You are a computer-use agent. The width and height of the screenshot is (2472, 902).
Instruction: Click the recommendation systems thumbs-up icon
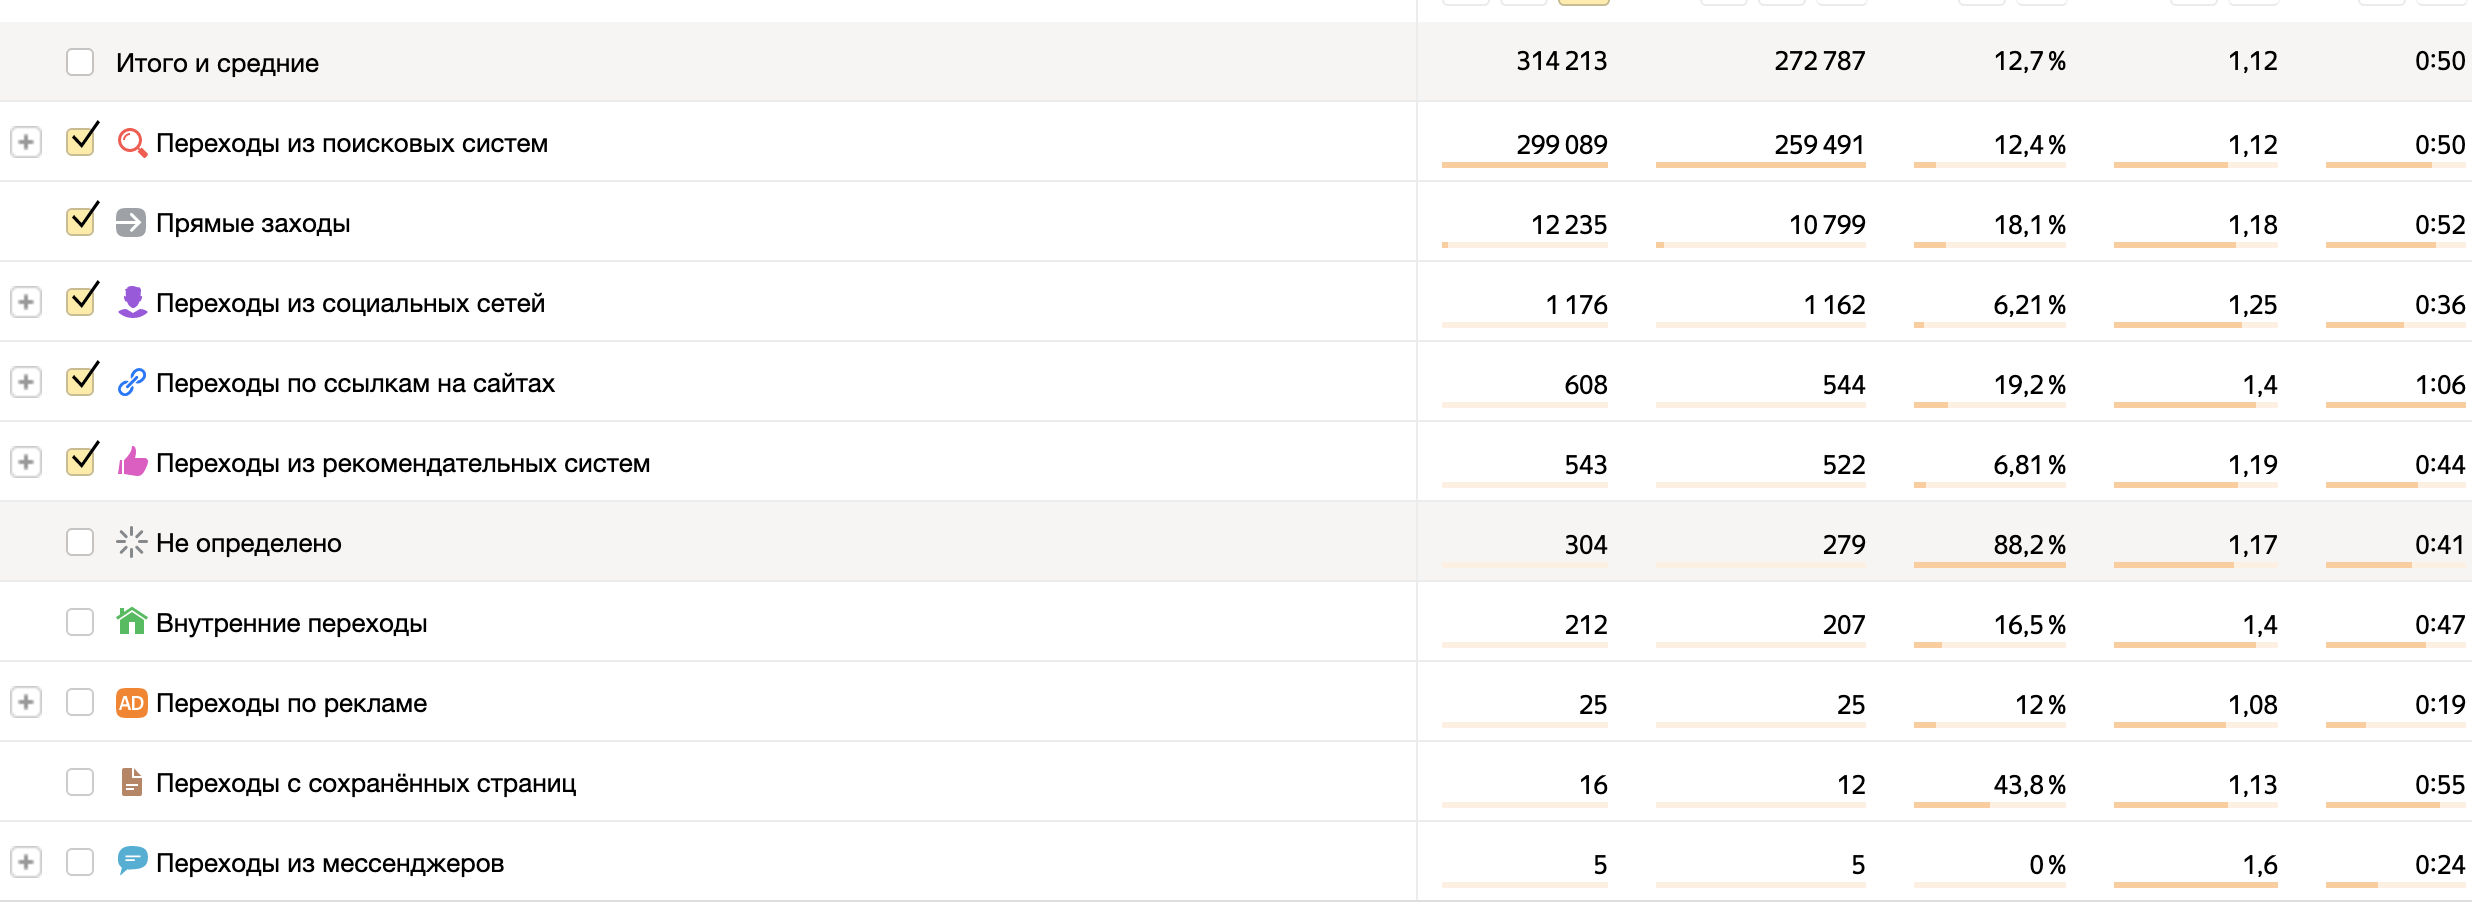click(x=132, y=462)
